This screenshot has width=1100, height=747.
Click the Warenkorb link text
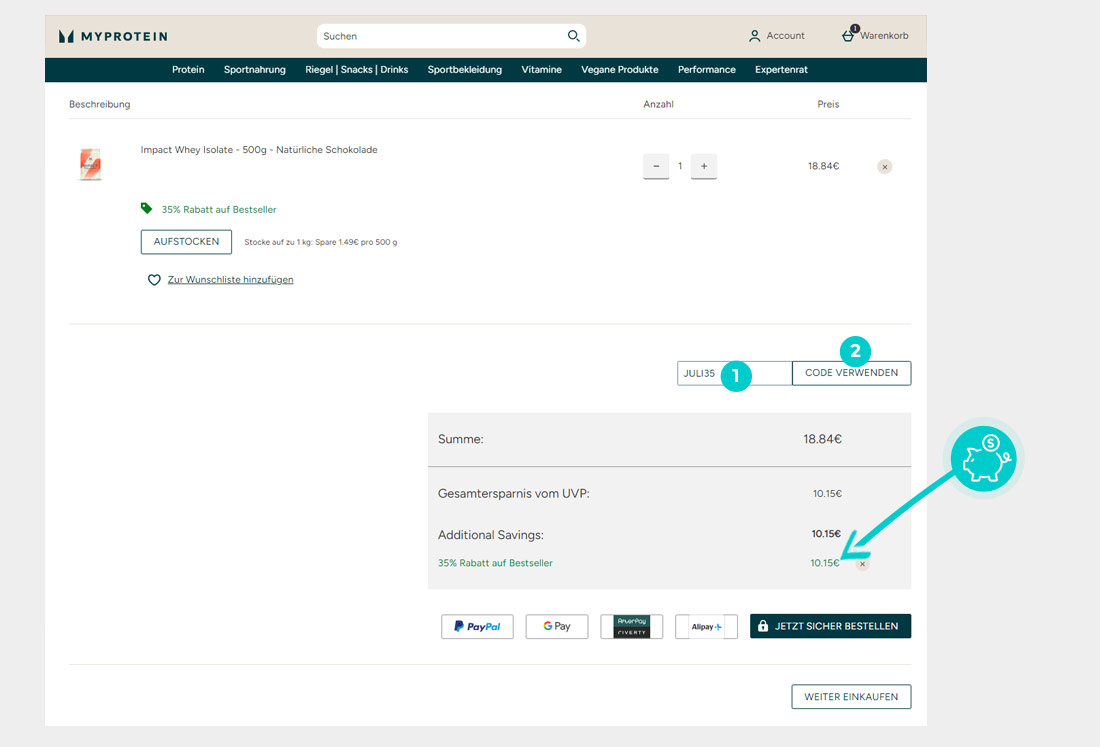(884, 36)
